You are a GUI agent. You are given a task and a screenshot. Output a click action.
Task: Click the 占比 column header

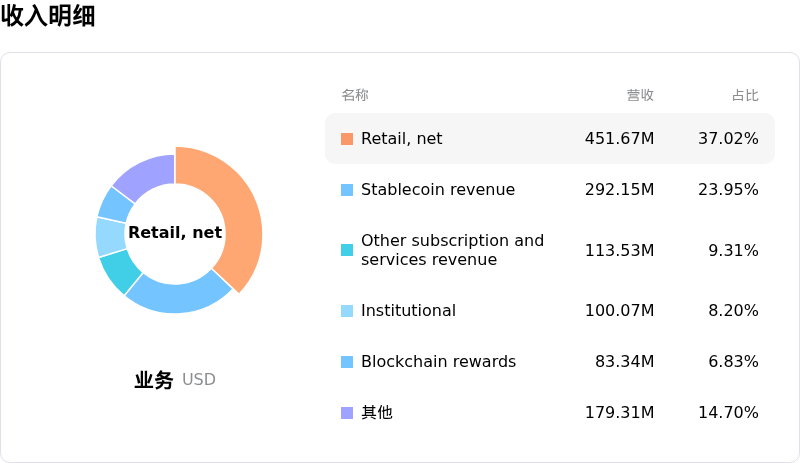pyautogui.click(x=745, y=95)
